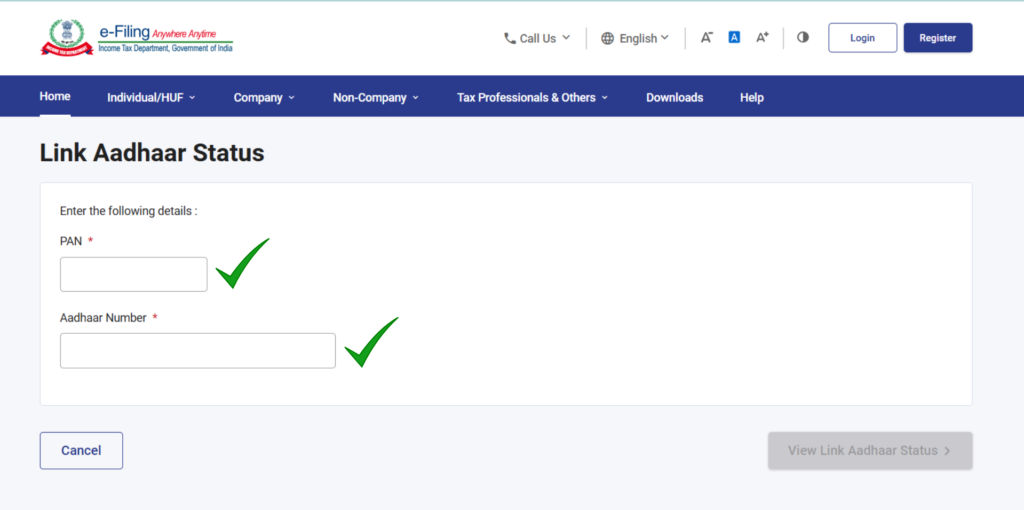Click green checkmark beside Aadhaar Number field

(x=370, y=342)
